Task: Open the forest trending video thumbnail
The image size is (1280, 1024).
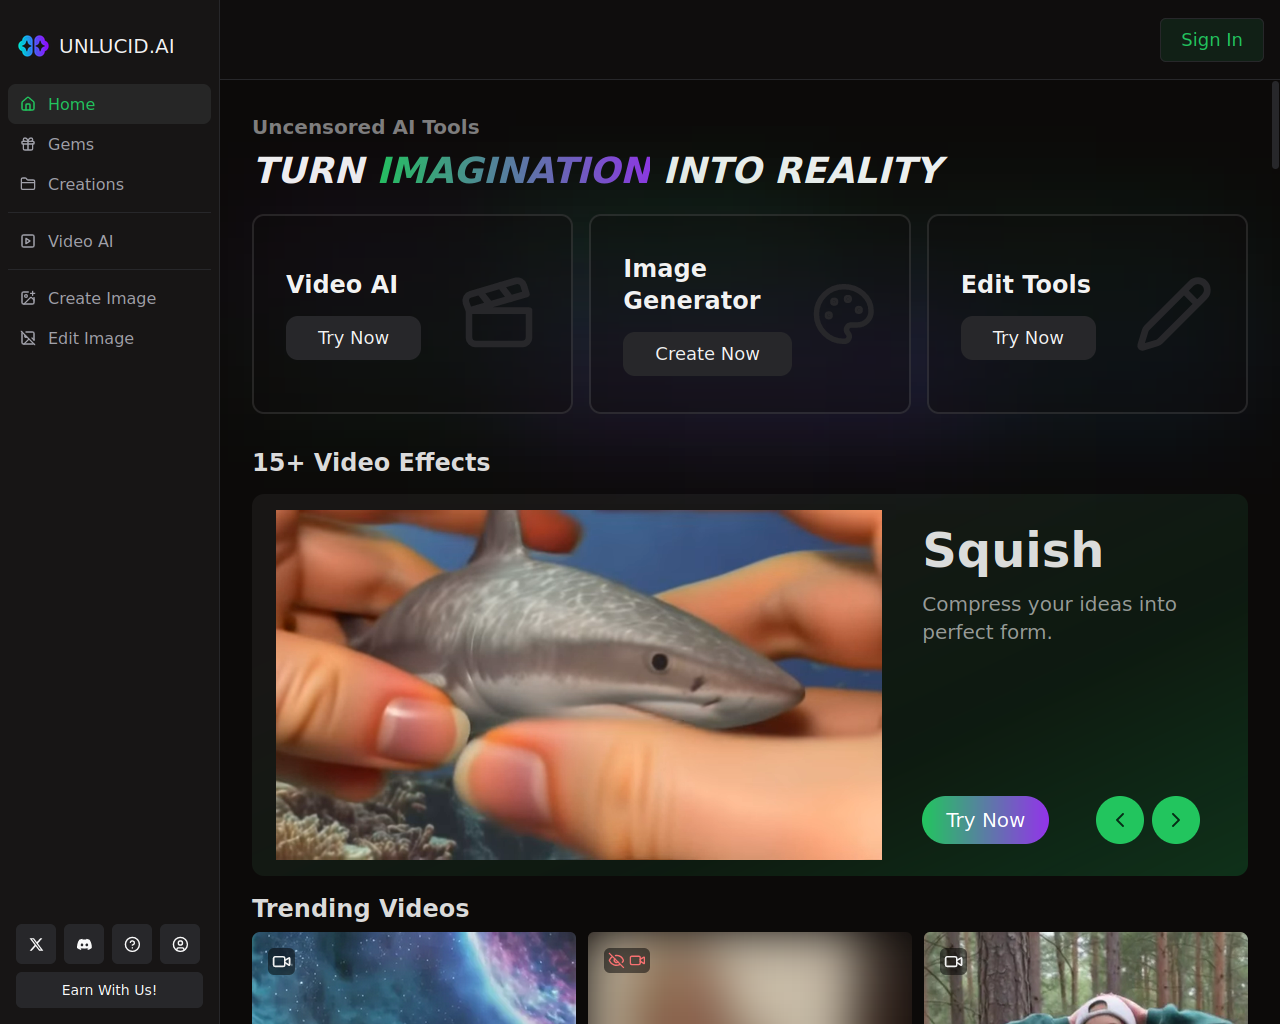Action: 1086,978
